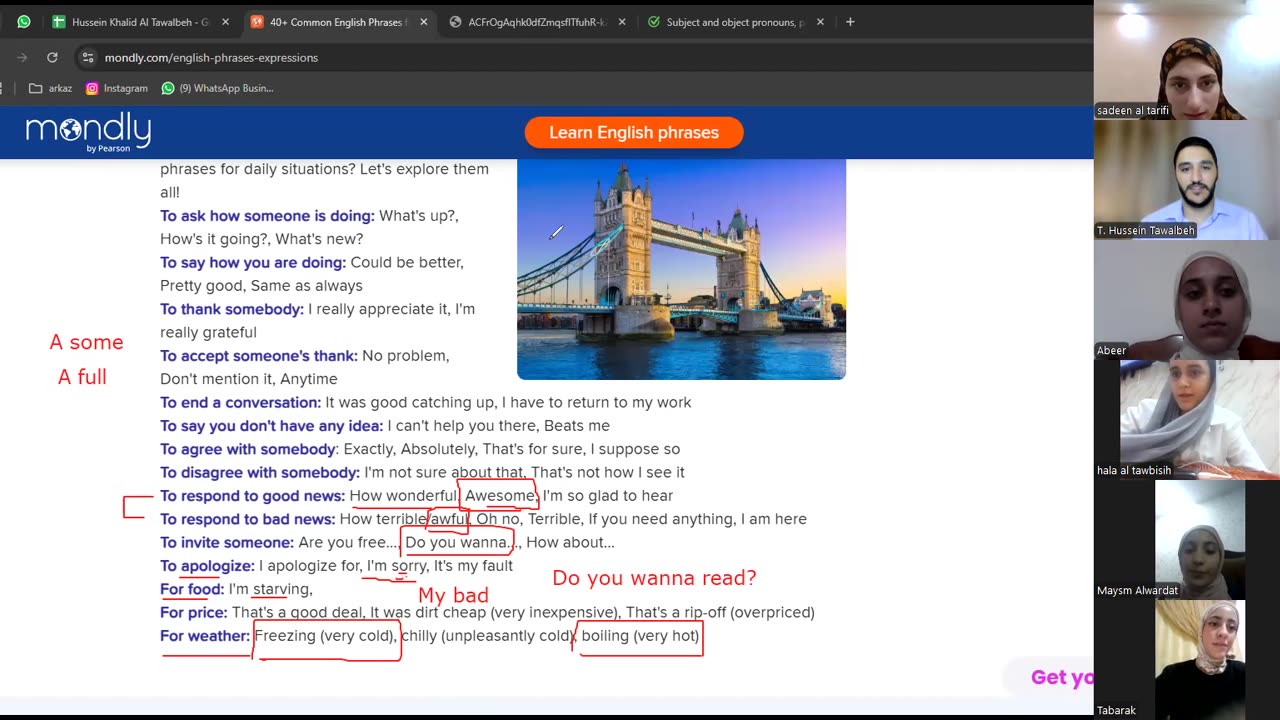Viewport: 1280px width, 720px height.
Task: Click the phrase 'Beats me'
Action: tap(577, 426)
